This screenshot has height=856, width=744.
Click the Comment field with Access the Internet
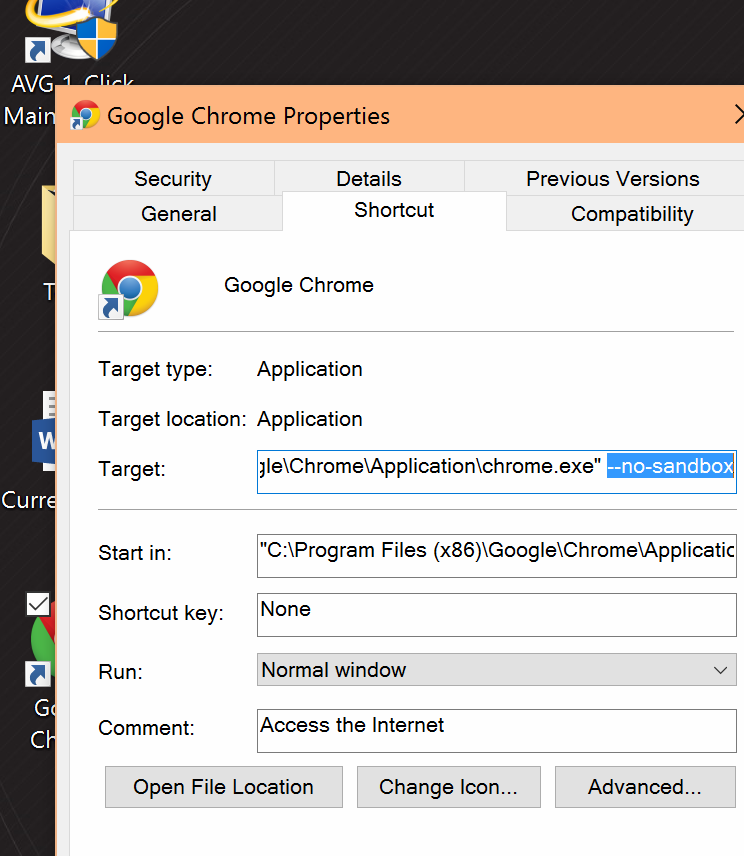tap(497, 731)
